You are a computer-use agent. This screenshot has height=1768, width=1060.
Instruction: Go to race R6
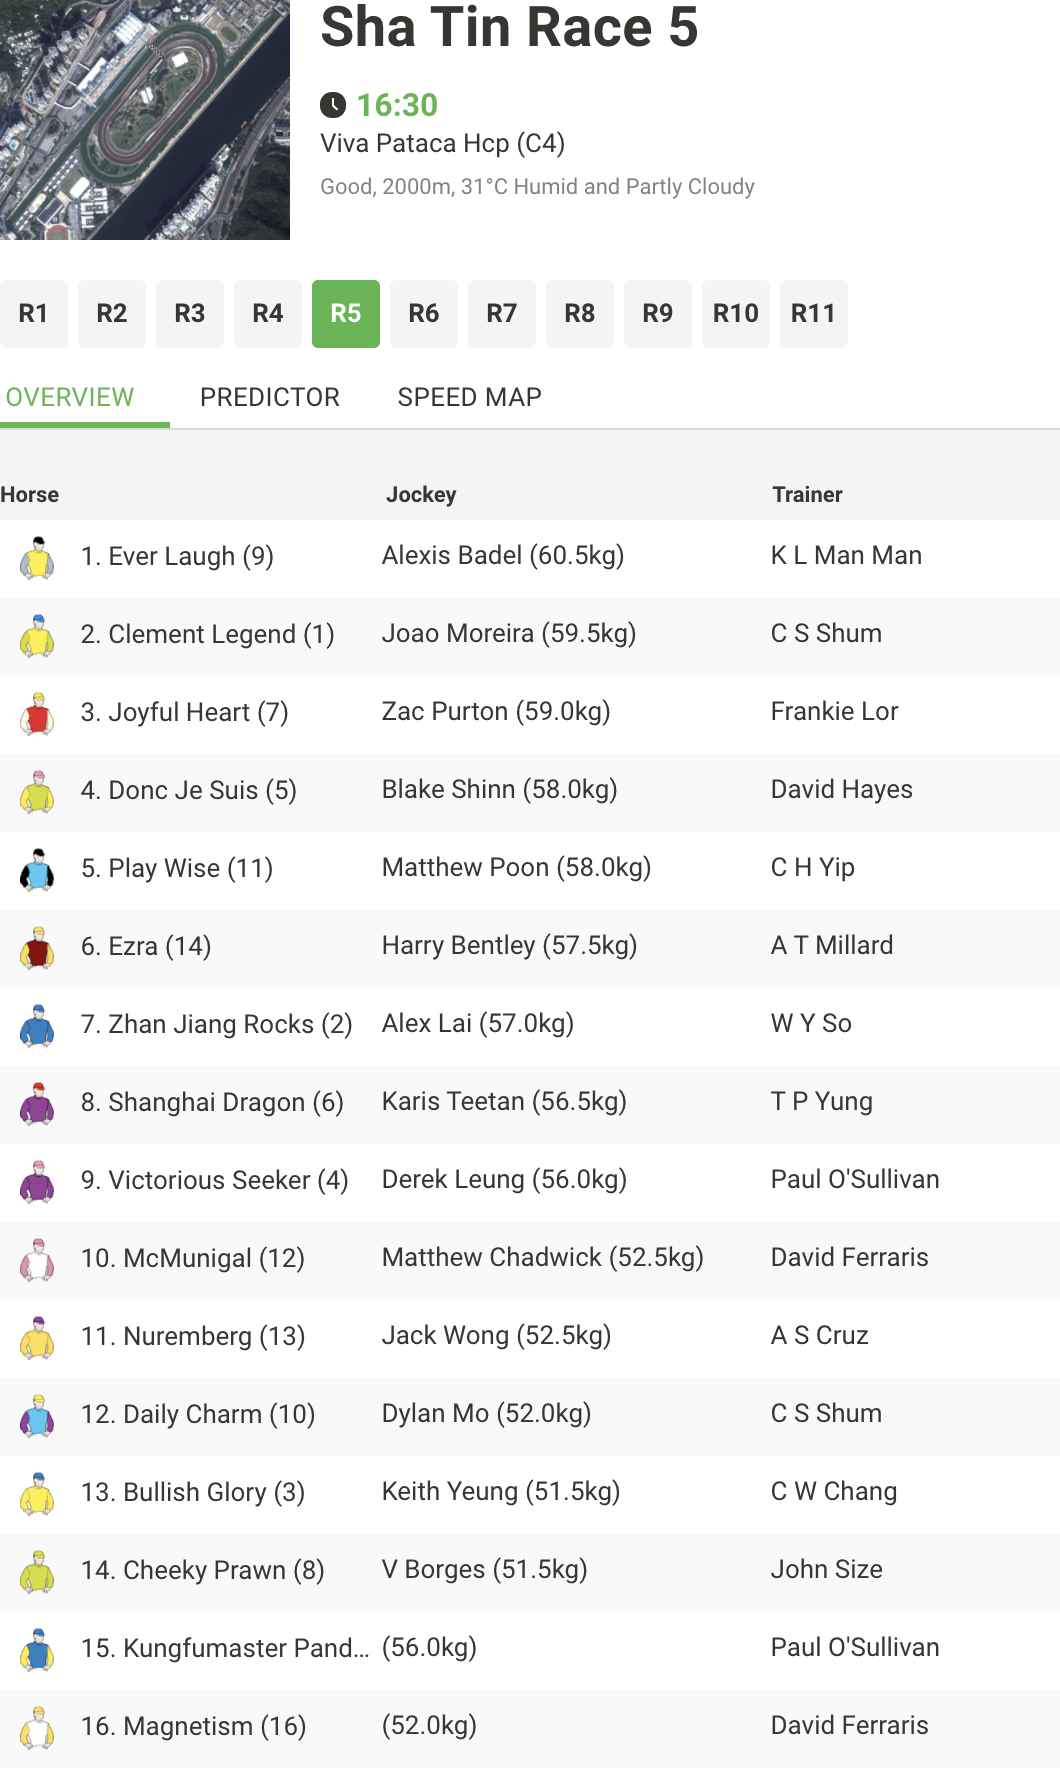pyautogui.click(x=424, y=314)
